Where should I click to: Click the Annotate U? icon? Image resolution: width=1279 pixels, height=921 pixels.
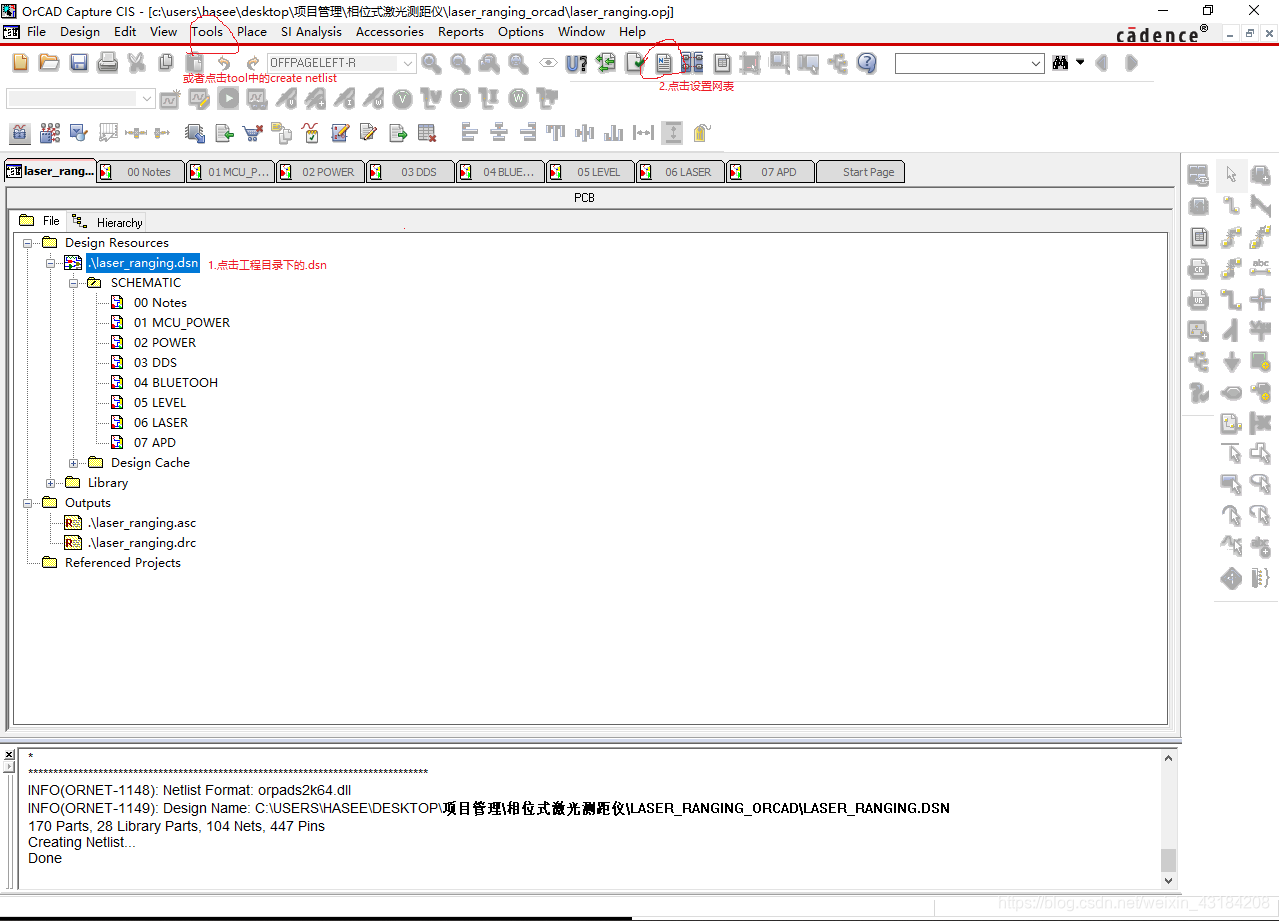point(577,63)
